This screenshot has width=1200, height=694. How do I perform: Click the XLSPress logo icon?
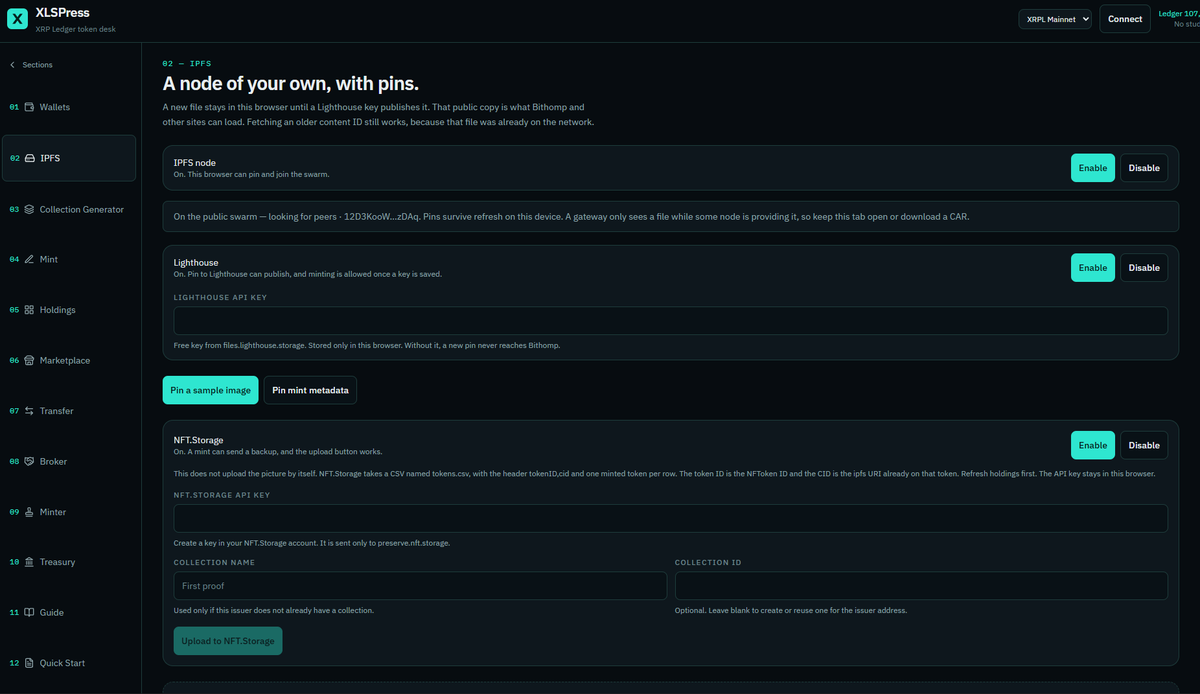[x=18, y=19]
